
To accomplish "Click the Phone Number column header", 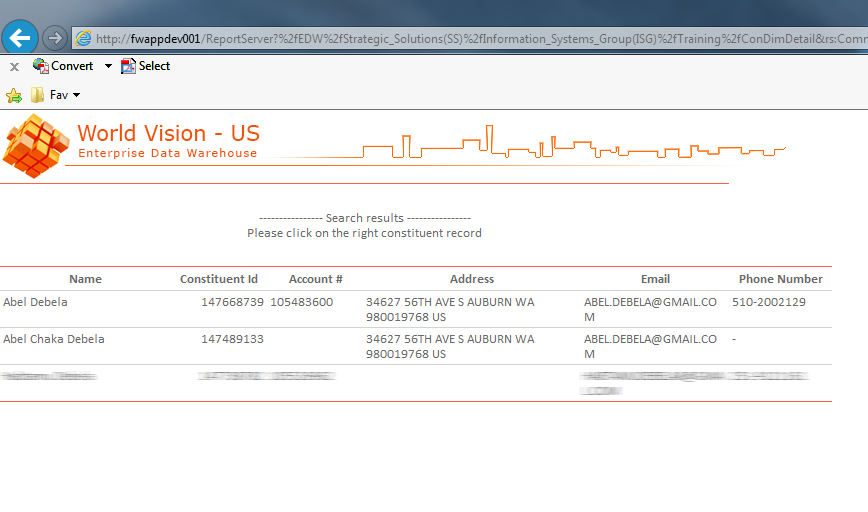I will pyautogui.click(x=781, y=279).
